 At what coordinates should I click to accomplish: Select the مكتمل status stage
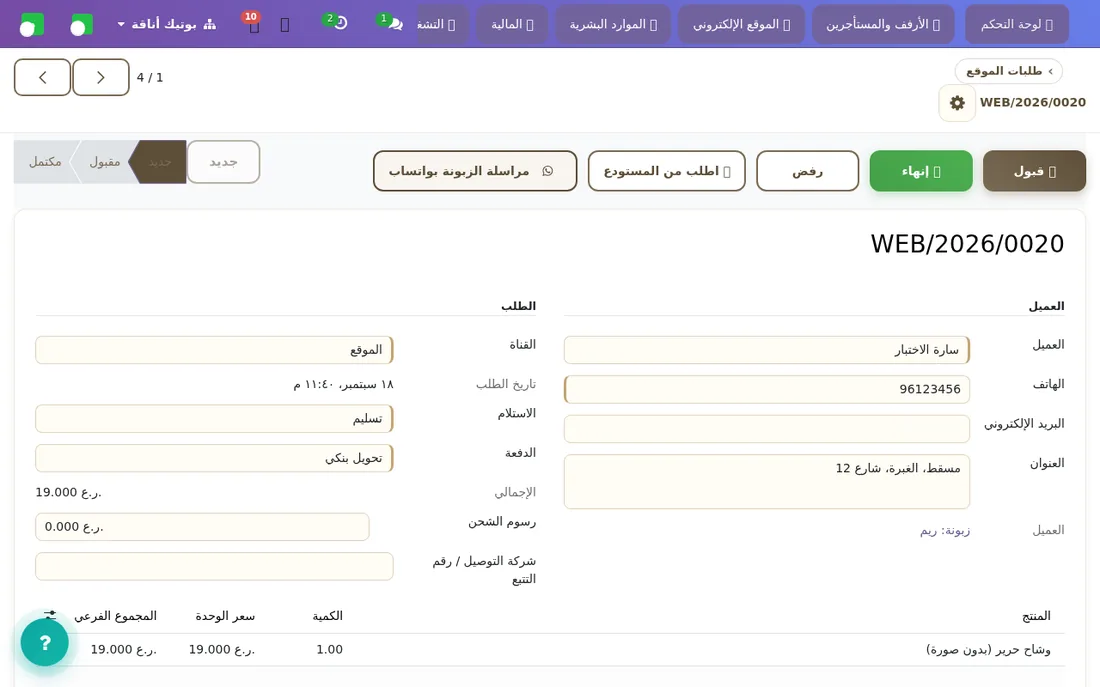click(x=45, y=162)
